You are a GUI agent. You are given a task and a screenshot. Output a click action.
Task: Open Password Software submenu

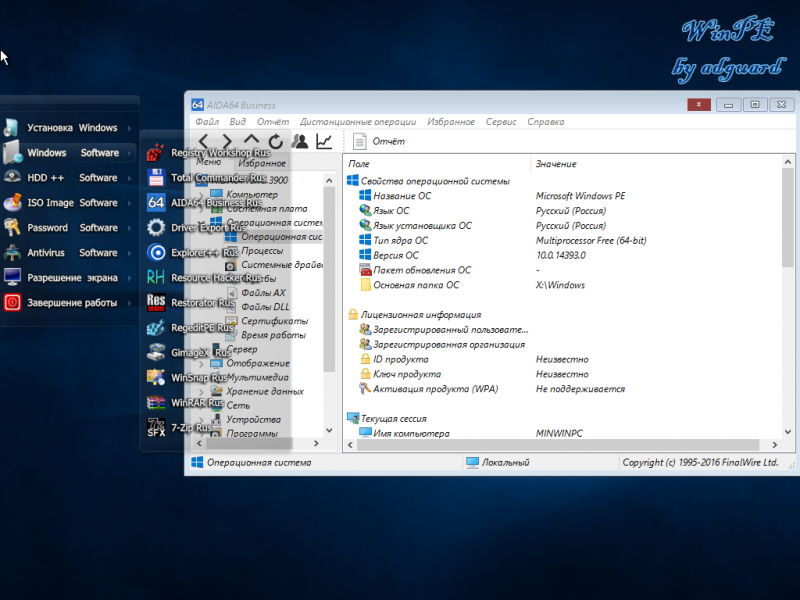(70, 228)
